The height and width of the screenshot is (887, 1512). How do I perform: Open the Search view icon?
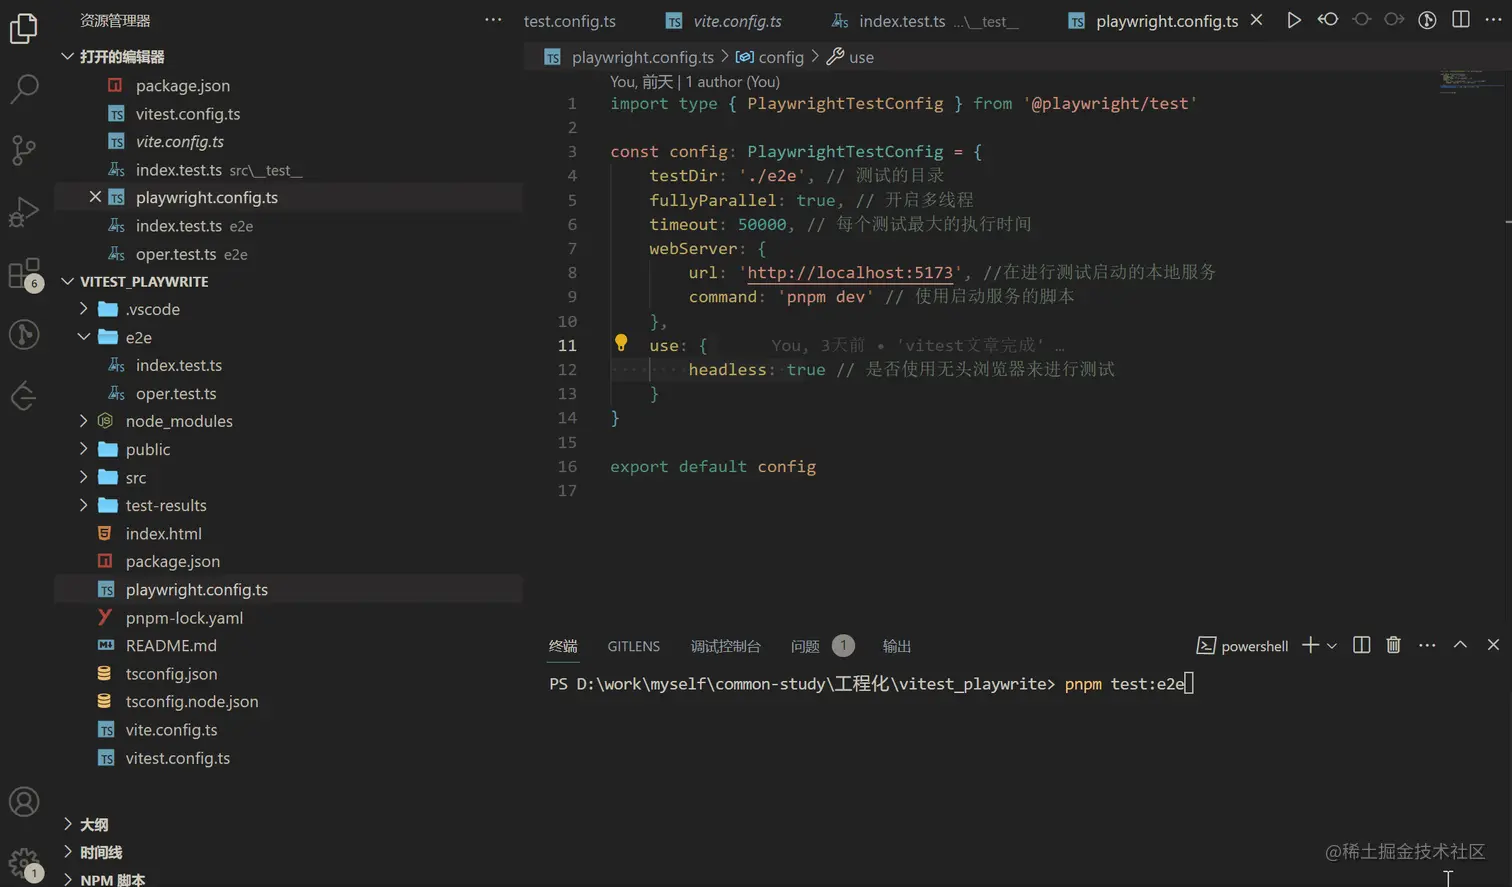click(x=23, y=89)
